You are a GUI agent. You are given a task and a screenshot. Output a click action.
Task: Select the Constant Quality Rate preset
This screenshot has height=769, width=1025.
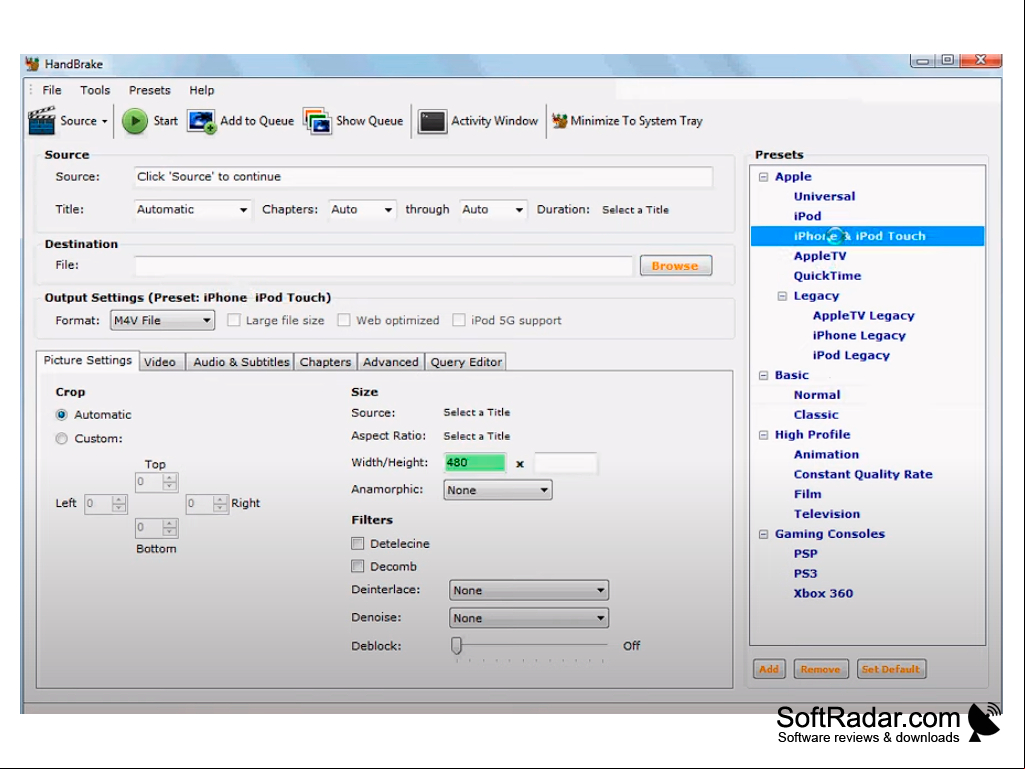863,474
